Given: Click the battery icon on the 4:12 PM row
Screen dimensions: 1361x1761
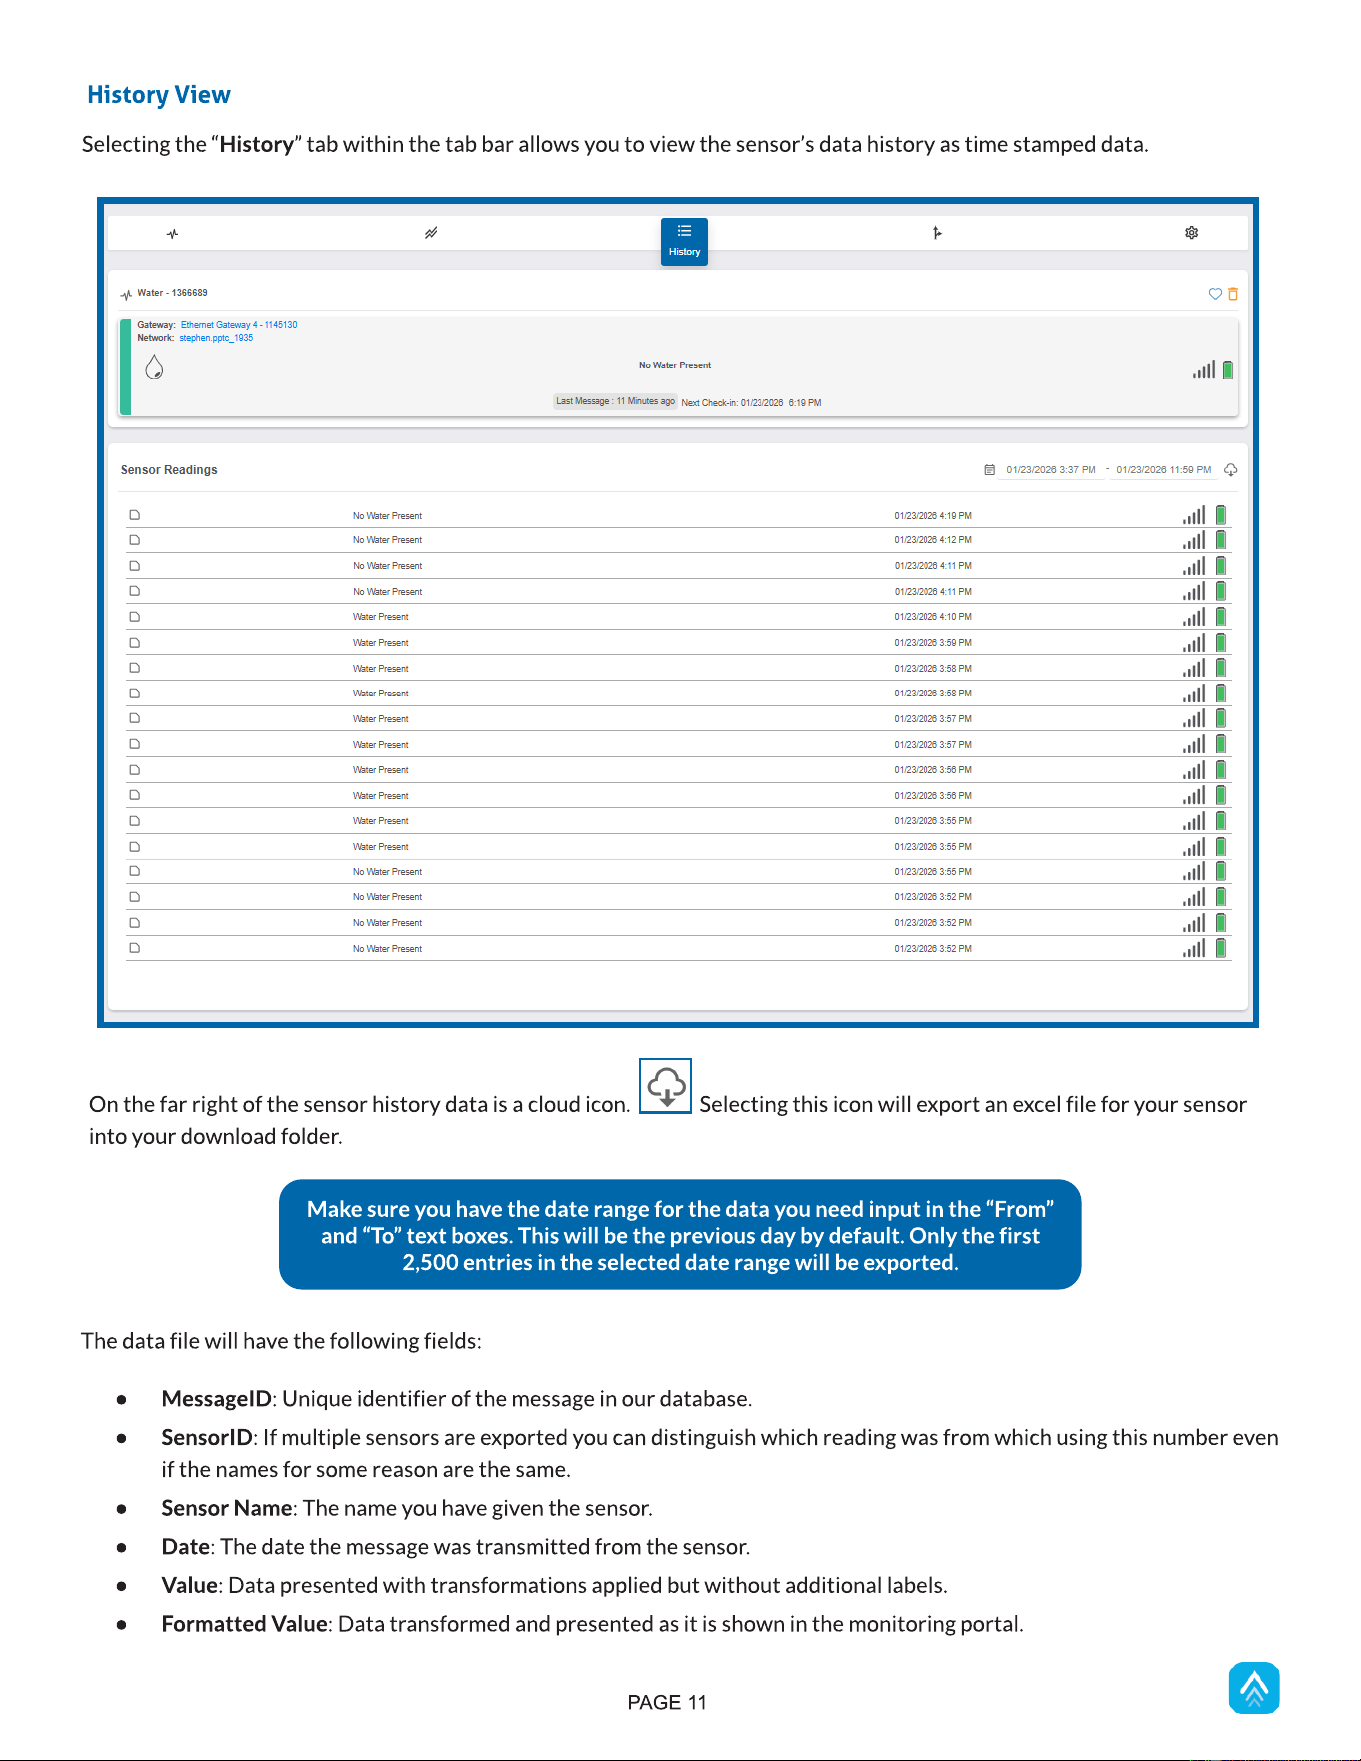Looking at the screenshot, I should click(x=1221, y=540).
